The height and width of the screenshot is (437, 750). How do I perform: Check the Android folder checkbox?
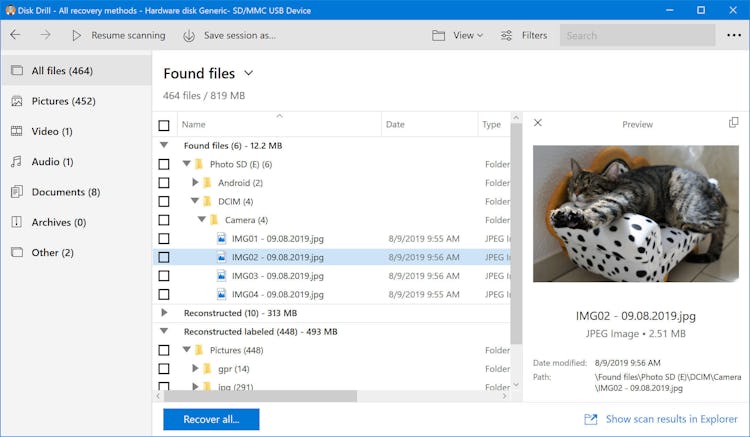coord(164,183)
